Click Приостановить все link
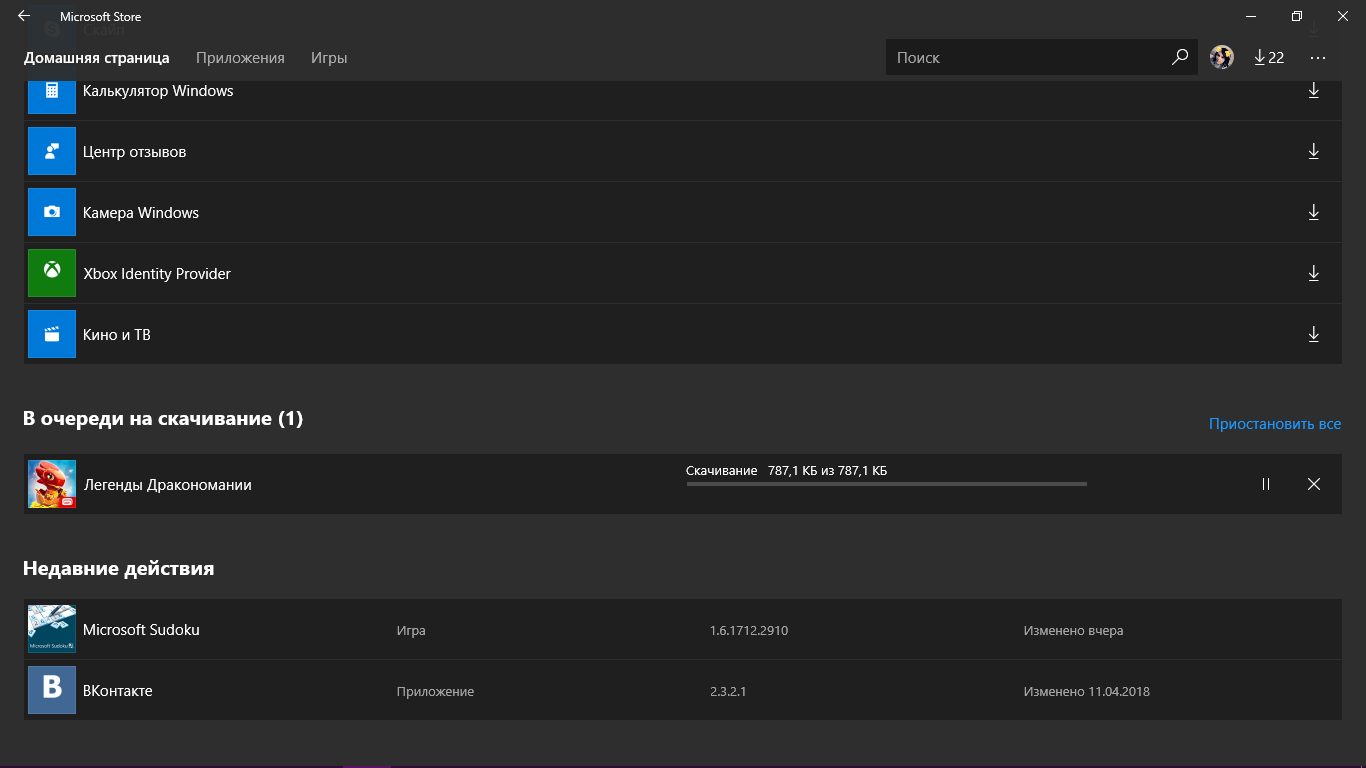The width and height of the screenshot is (1366, 768). pyautogui.click(x=1275, y=424)
